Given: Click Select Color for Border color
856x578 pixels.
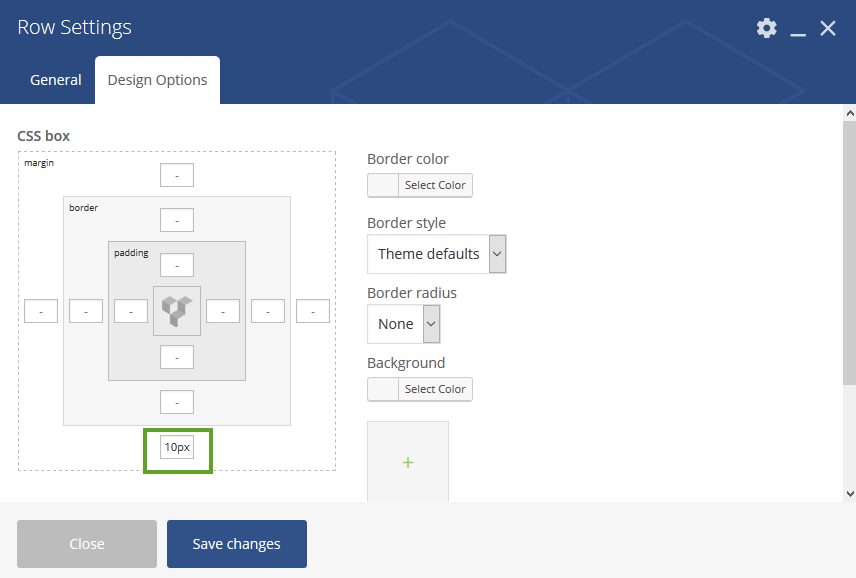Looking at the screenshot, I should click(435, 185).
